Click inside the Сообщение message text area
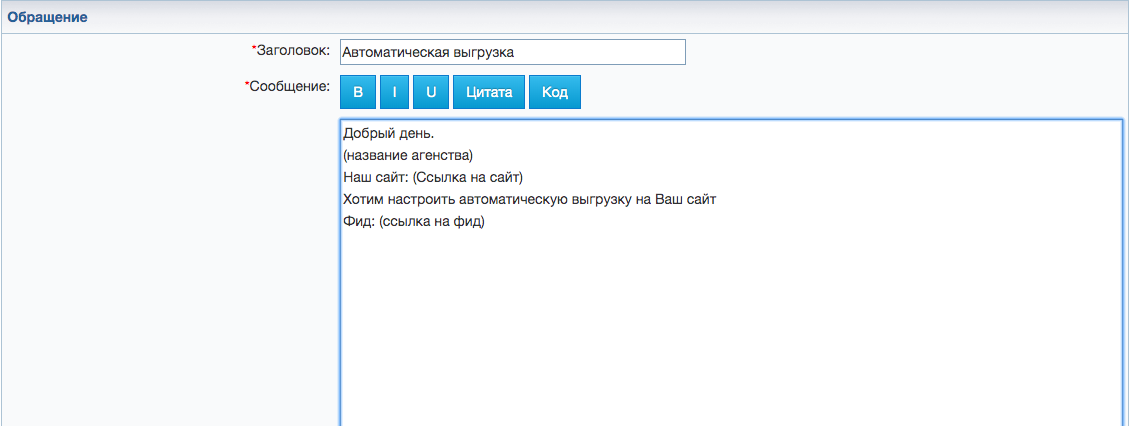Screen dimensions: 1138x426 point(732,273)
